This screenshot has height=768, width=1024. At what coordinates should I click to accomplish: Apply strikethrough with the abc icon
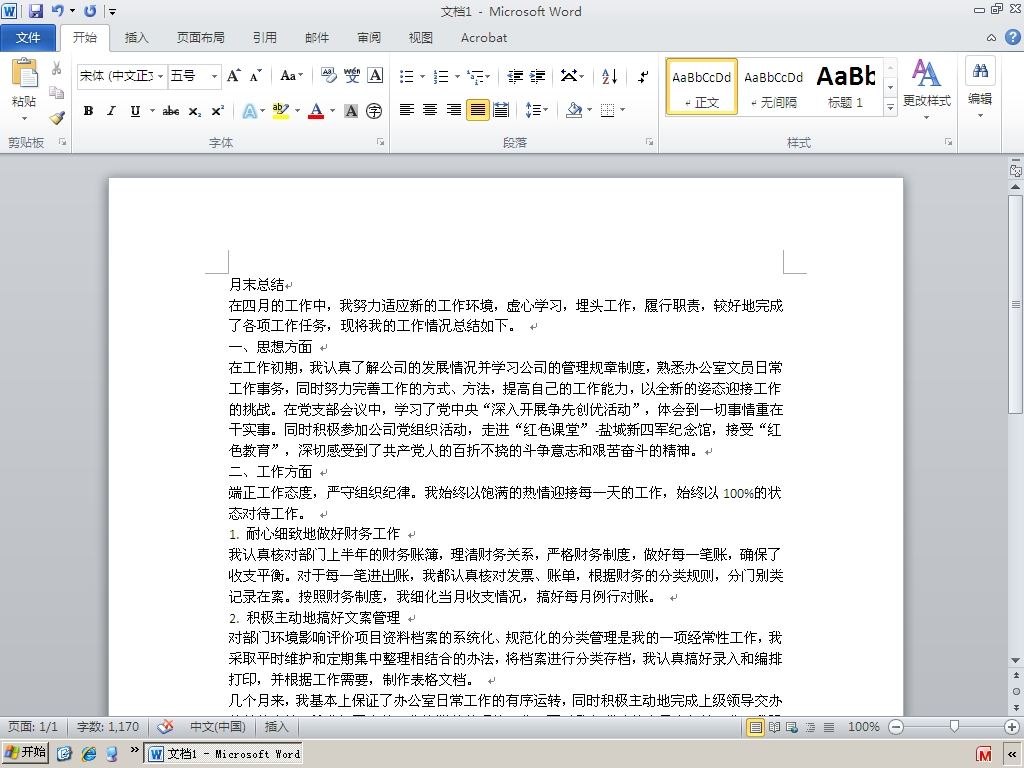click(x=170, y=111)
